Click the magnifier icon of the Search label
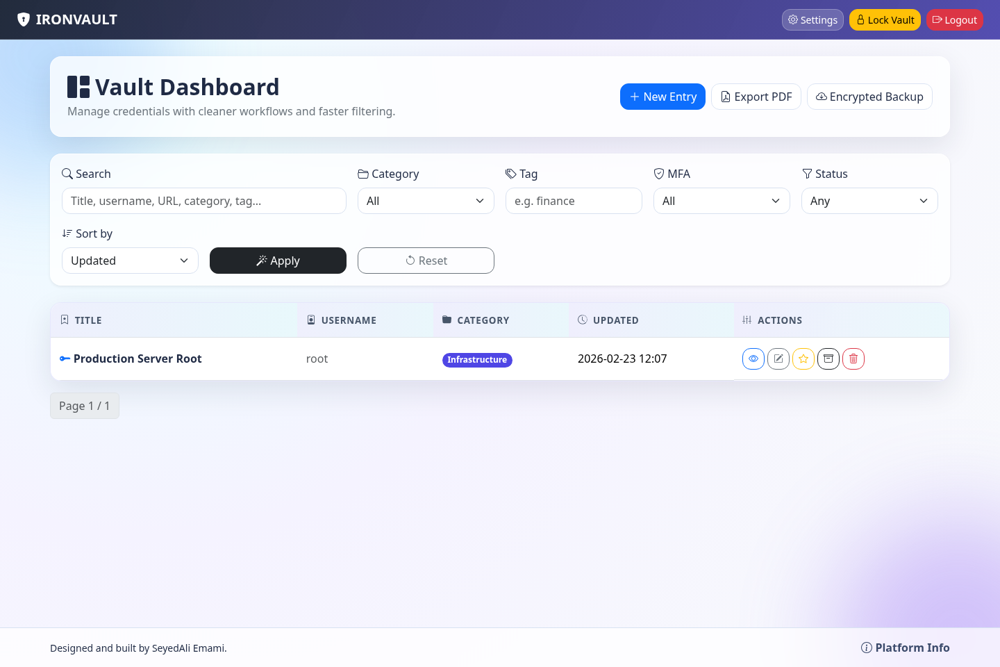Viewport: 1000px width, 667px height. click(67, 173)
